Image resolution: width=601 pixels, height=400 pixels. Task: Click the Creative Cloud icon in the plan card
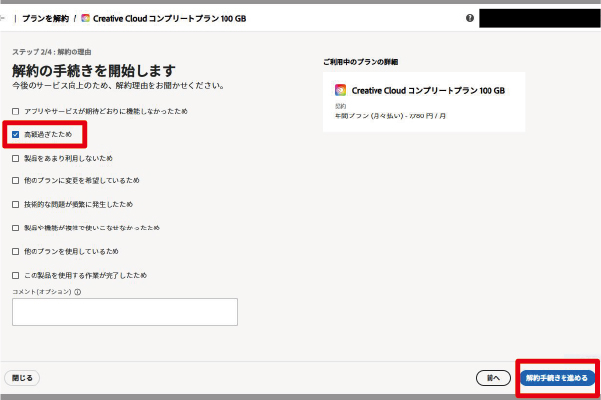pos(340,90)
